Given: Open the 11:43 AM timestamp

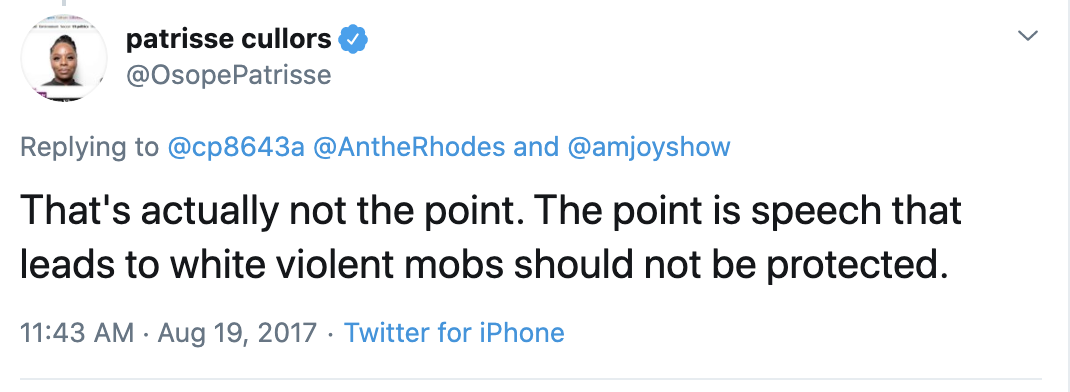Looking at the screenshot, I should tap(77, 333).
